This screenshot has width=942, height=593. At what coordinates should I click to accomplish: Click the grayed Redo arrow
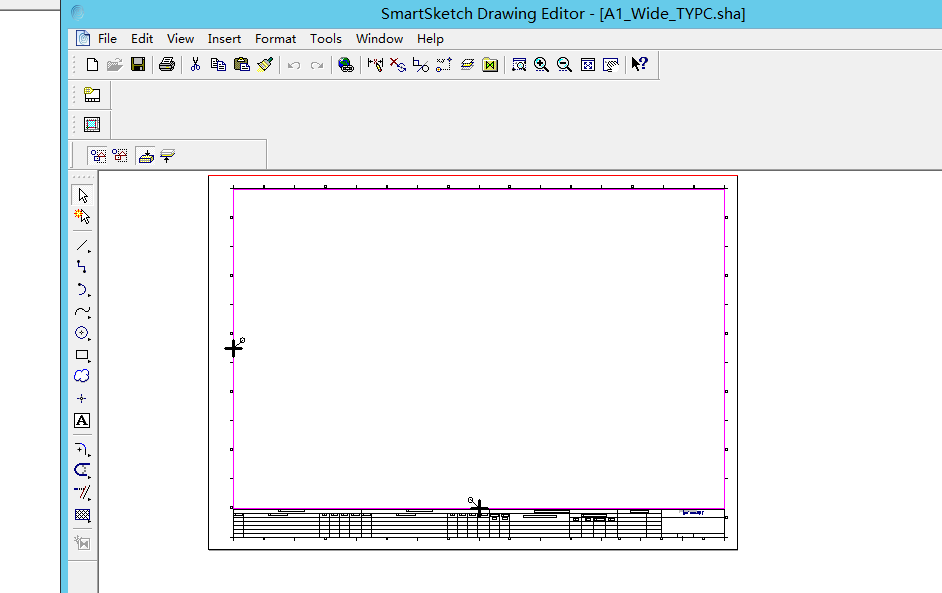[x=317, y=65]
